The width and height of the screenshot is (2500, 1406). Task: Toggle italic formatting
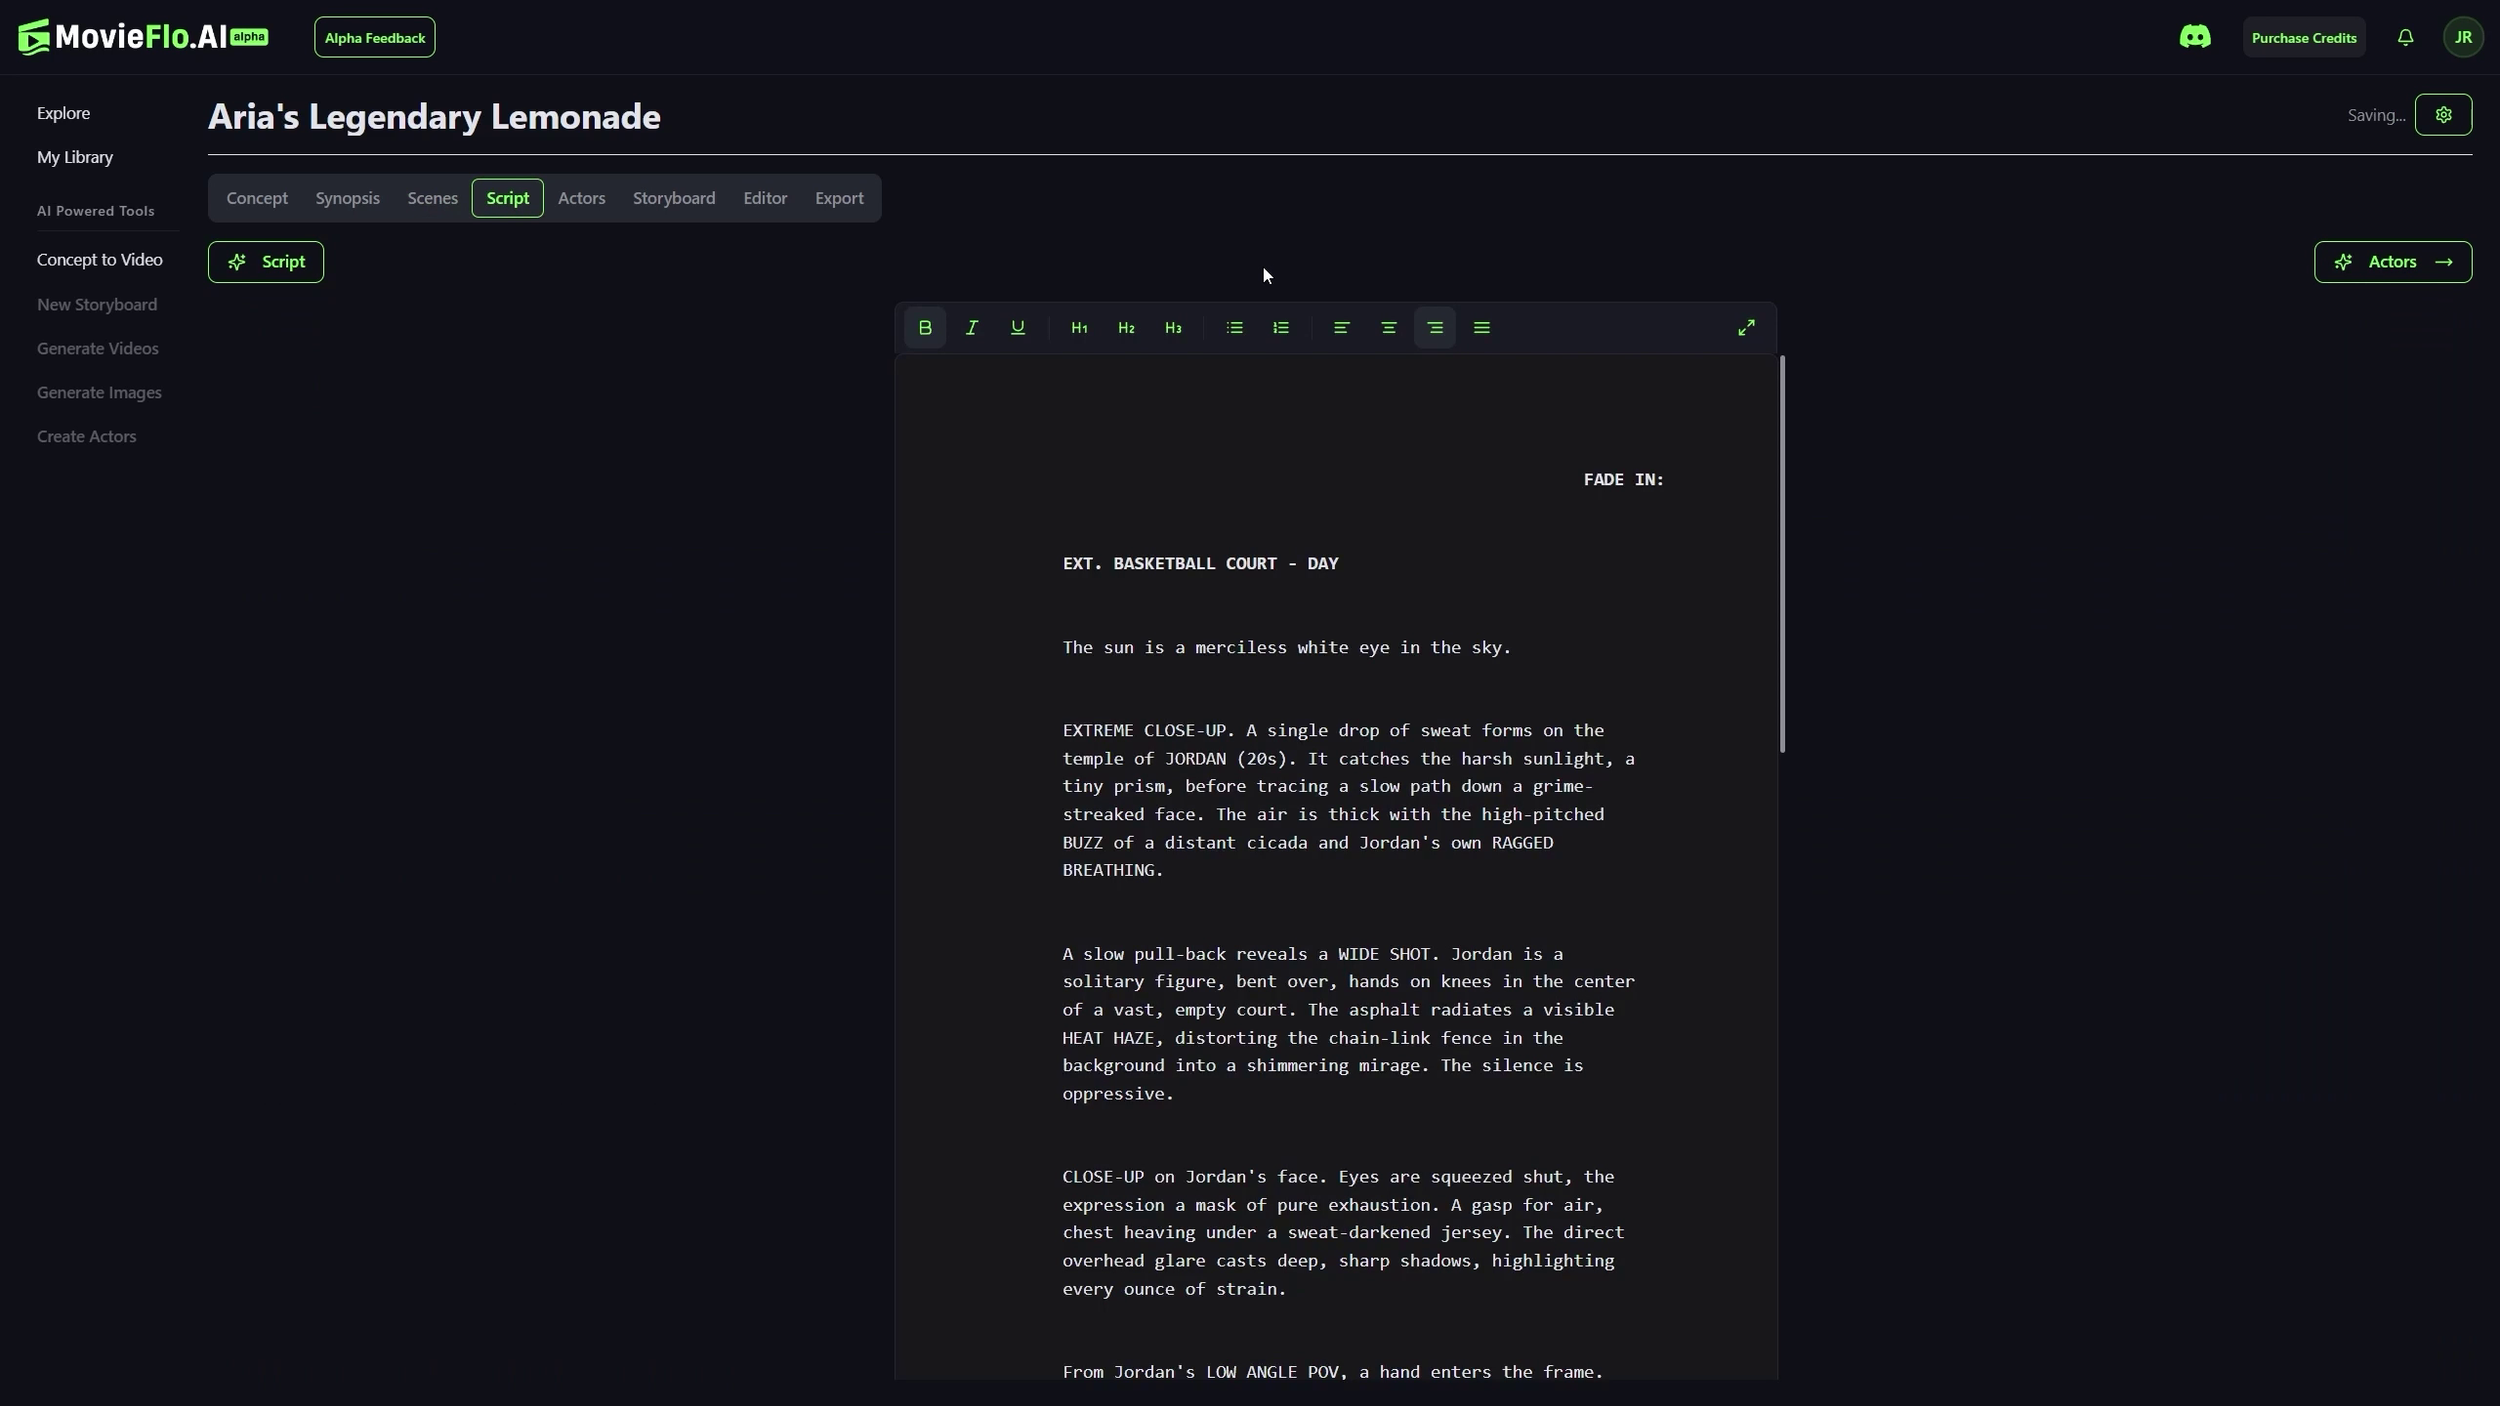pos(971,328)
